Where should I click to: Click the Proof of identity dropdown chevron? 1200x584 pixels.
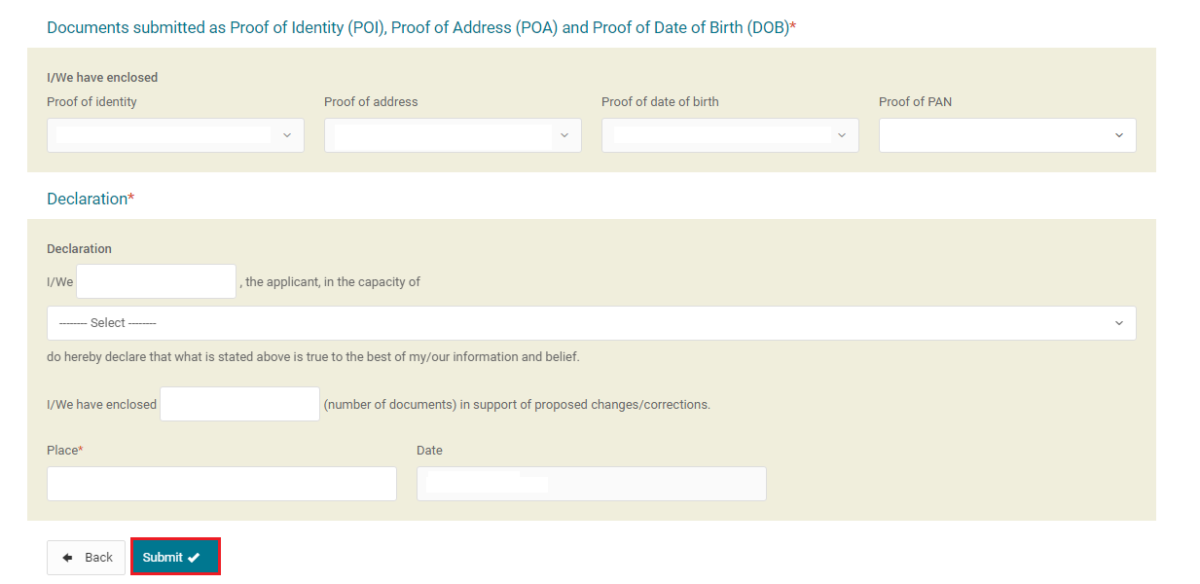288,134
